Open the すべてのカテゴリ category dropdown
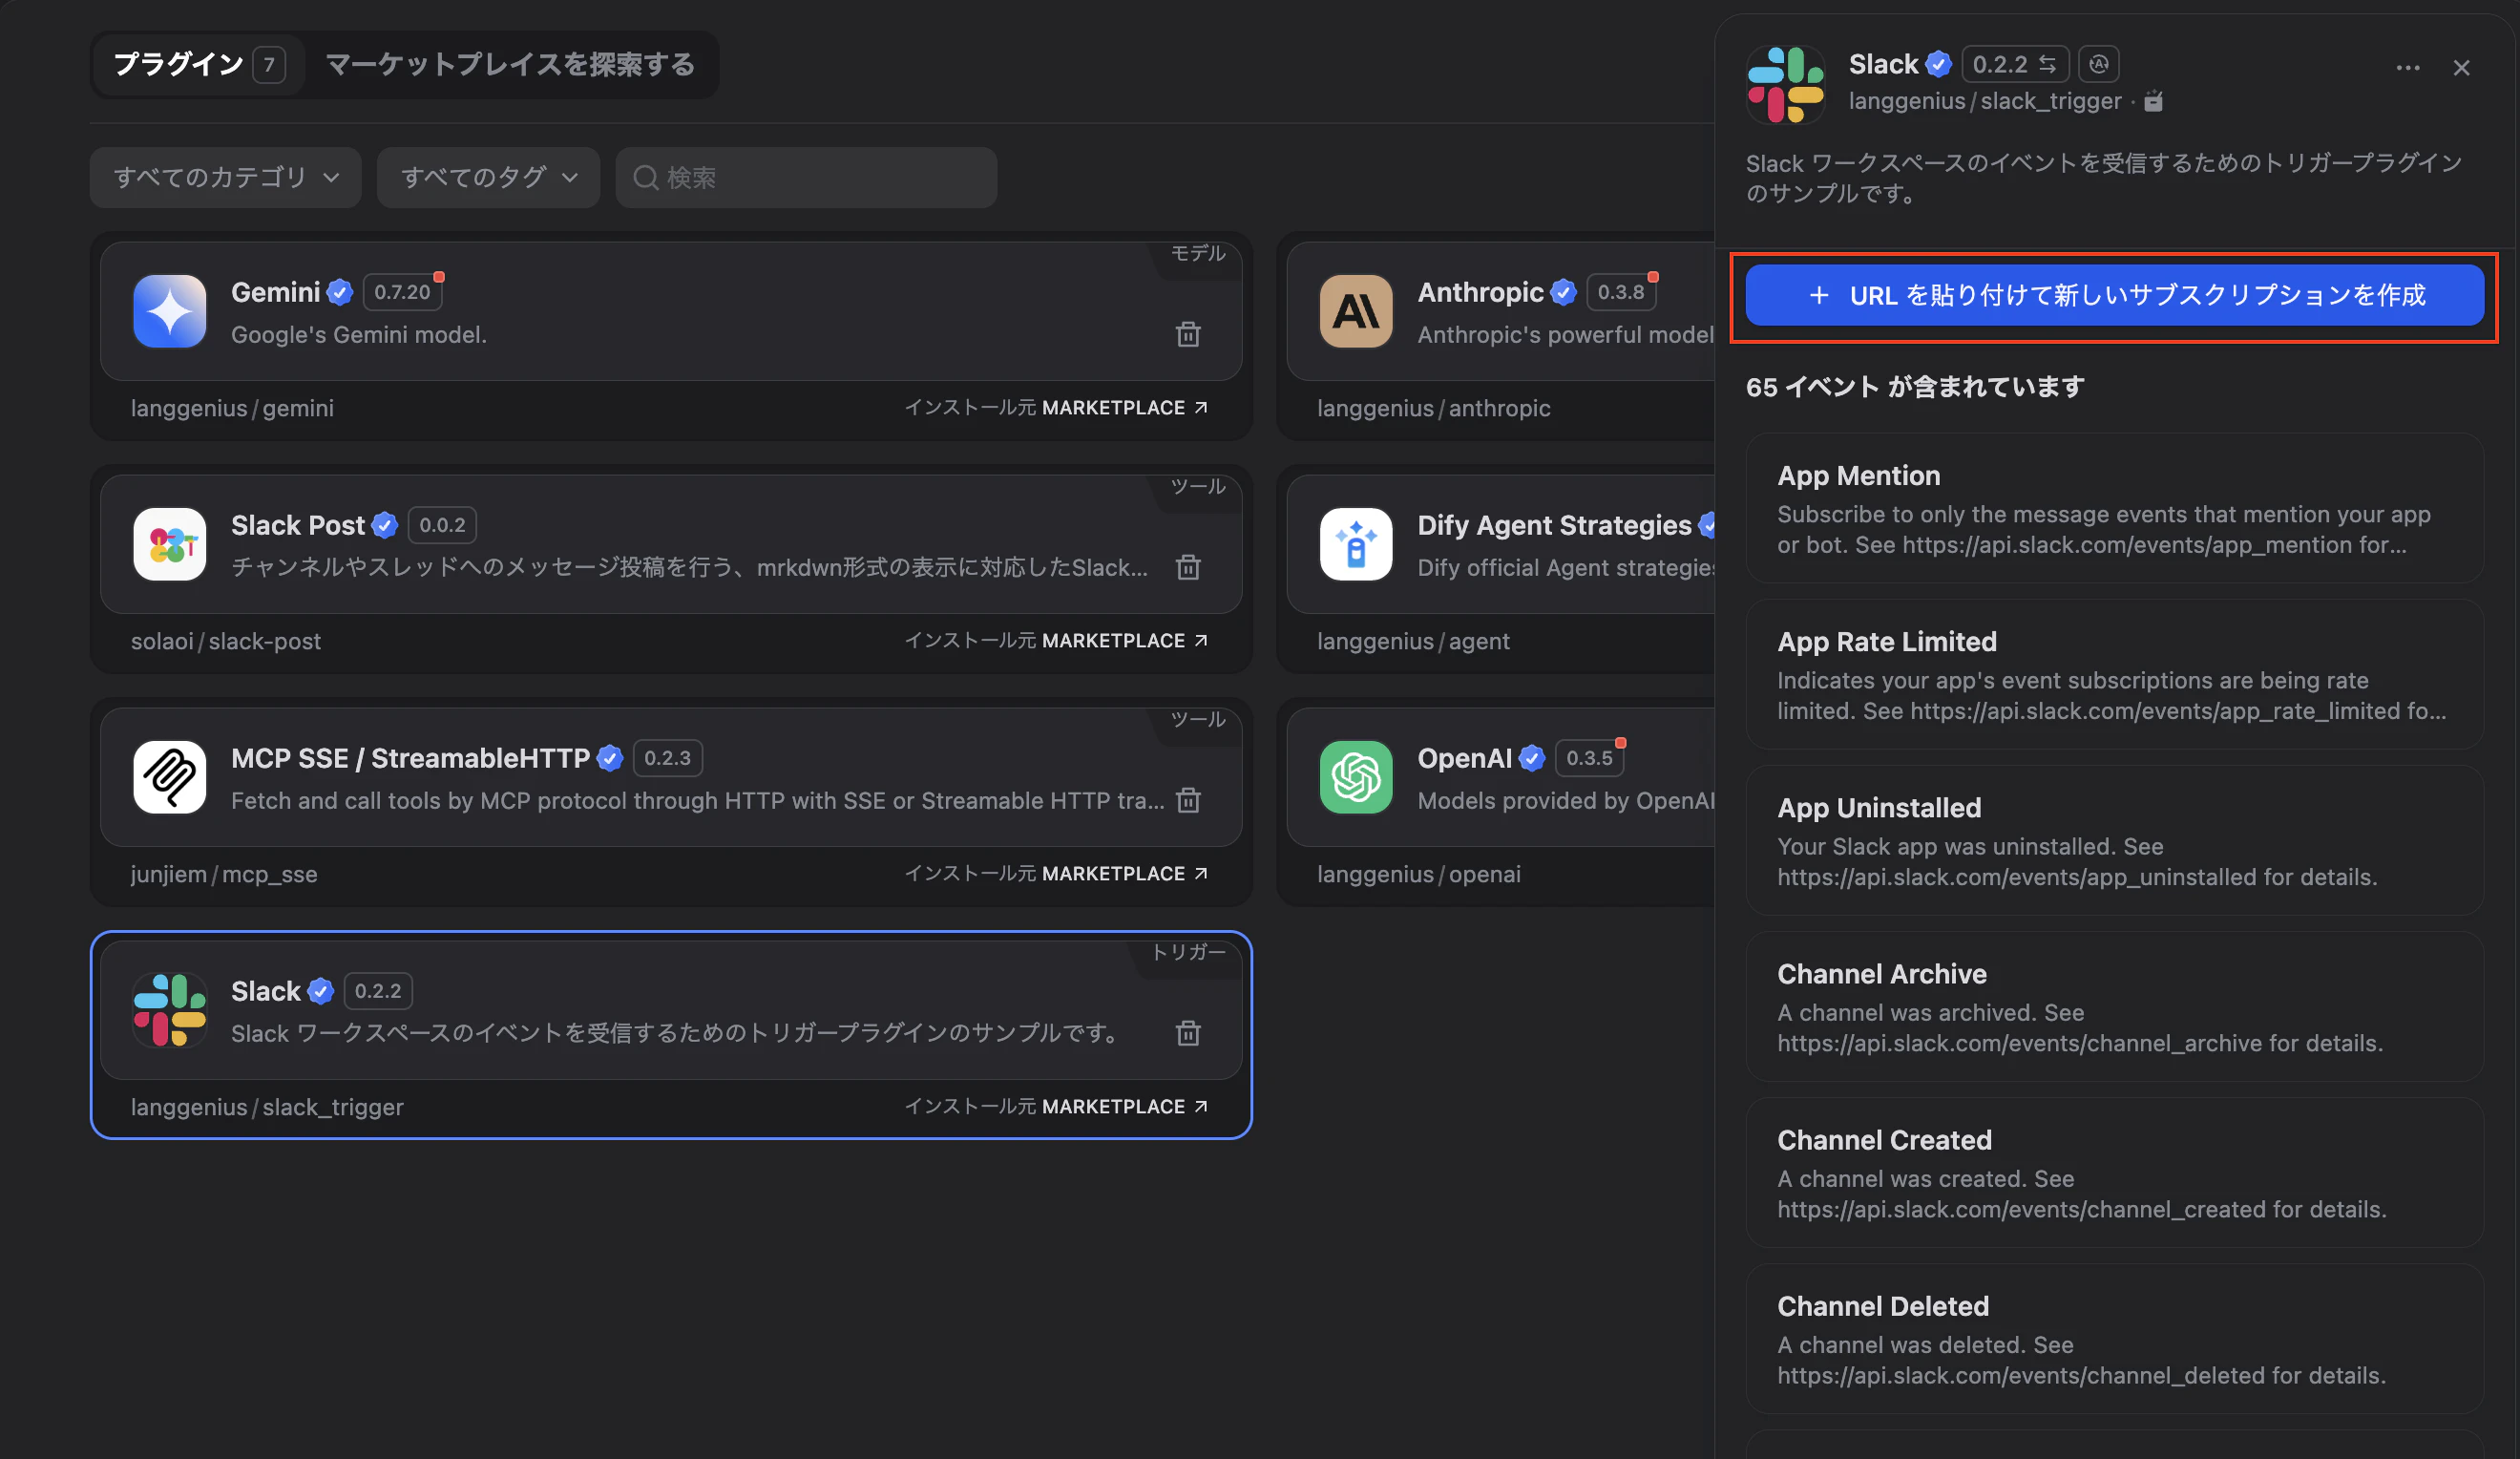Viewport: 2520px width, 1459px height. pyautogui.click(x=225, y=177)
